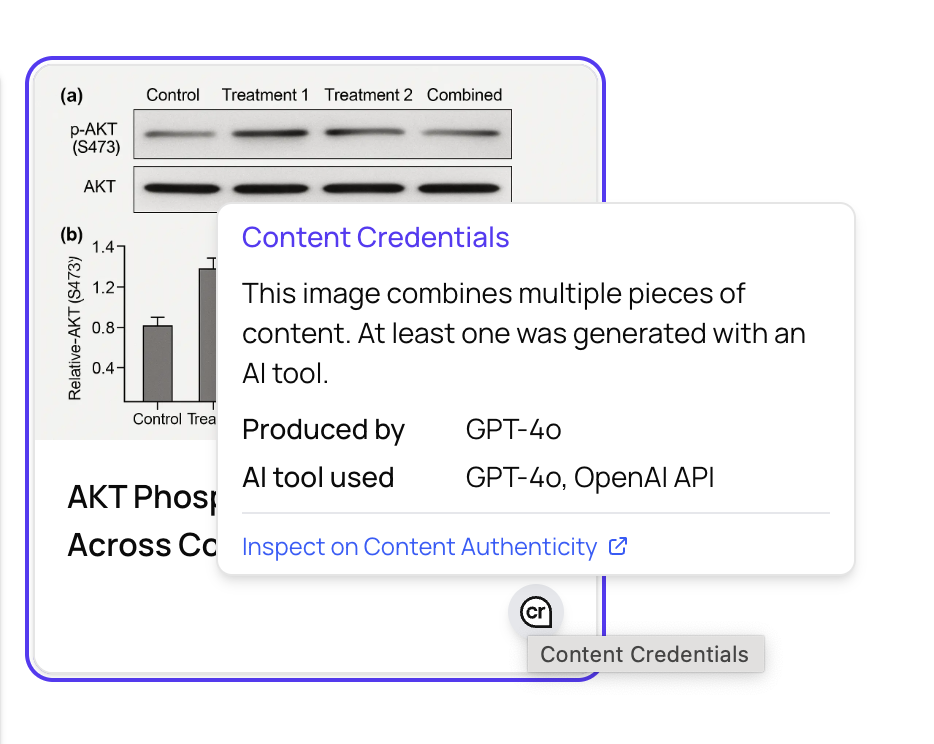This screenshot has height=744, width=934.
Task: Click the panel (b) marker
Action: pos(72,235)
